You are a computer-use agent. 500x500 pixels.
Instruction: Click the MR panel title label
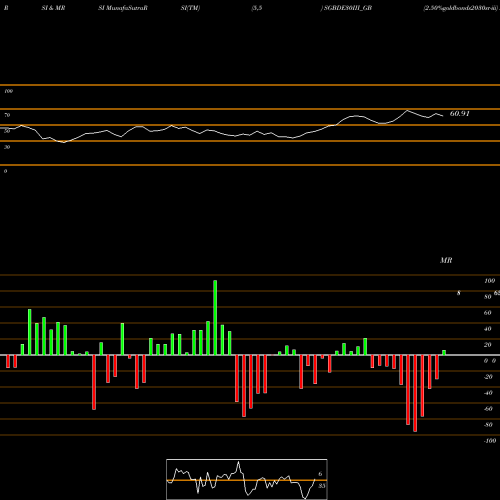pyautogui.click(x=446, y=260)
